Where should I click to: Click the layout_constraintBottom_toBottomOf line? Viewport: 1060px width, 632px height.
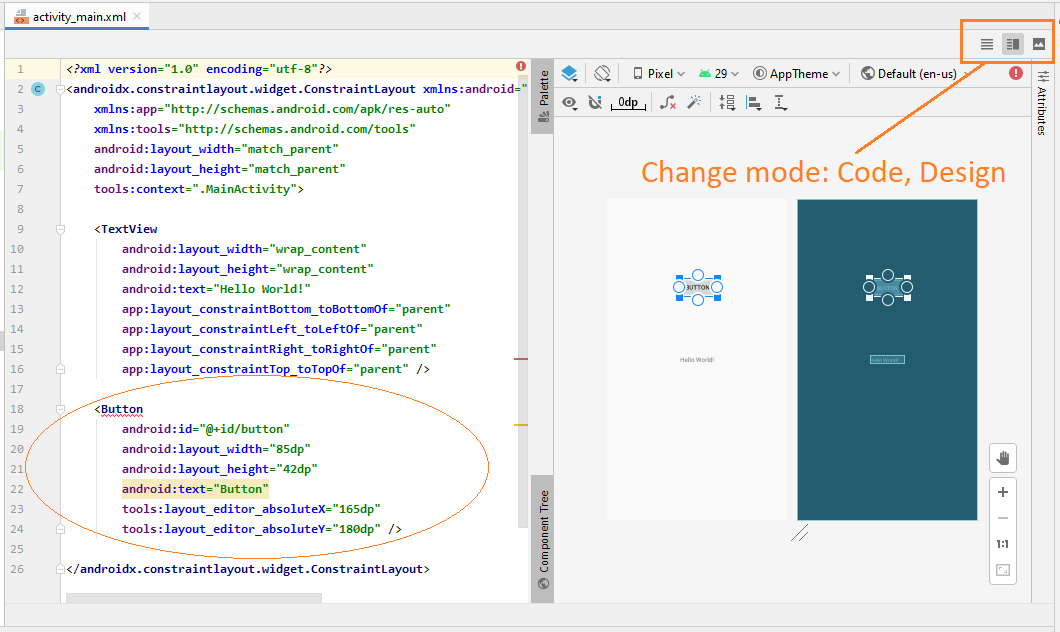(286, 309)
